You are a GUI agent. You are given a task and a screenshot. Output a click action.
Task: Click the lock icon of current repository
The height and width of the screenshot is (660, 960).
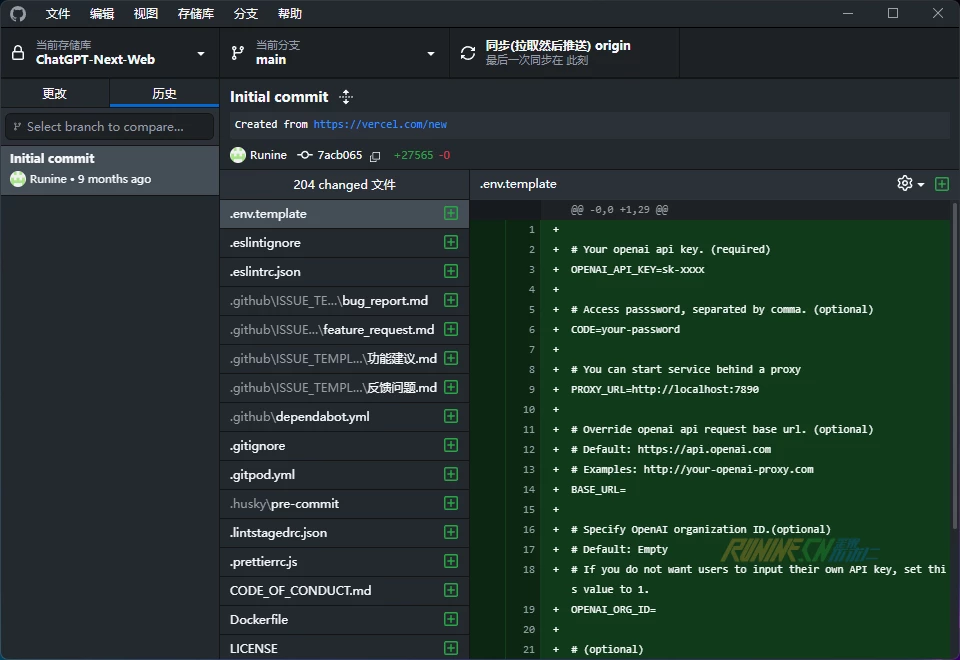18,53
